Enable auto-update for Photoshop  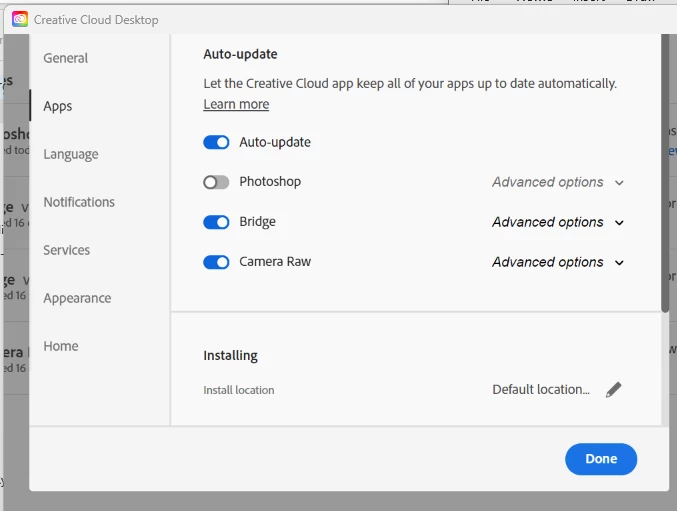[x=216, y=182]
